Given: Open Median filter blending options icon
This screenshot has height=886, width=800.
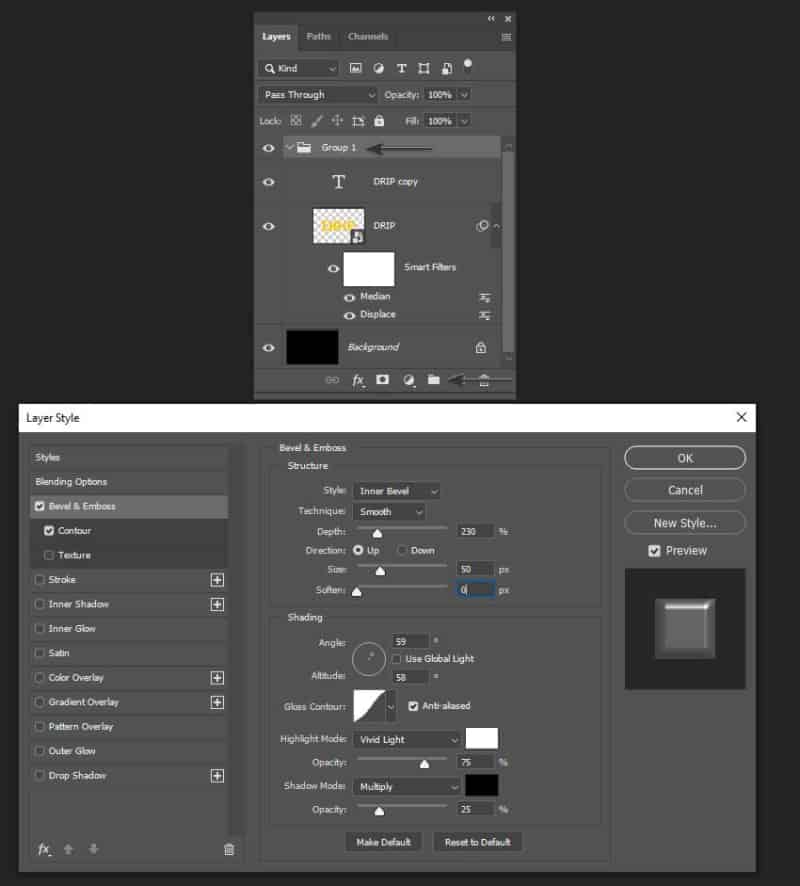Looking at the screenshot, I should click(x=485, y=297).
